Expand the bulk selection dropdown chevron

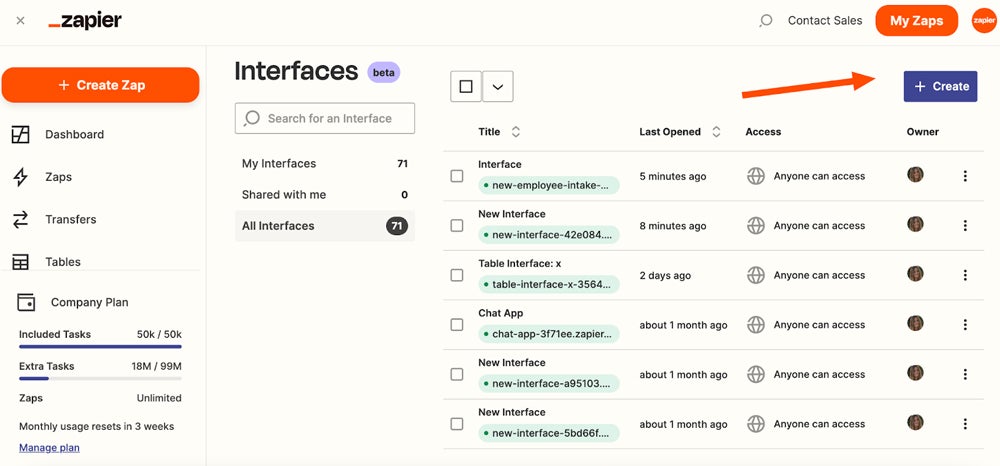(x=498, y=87)
